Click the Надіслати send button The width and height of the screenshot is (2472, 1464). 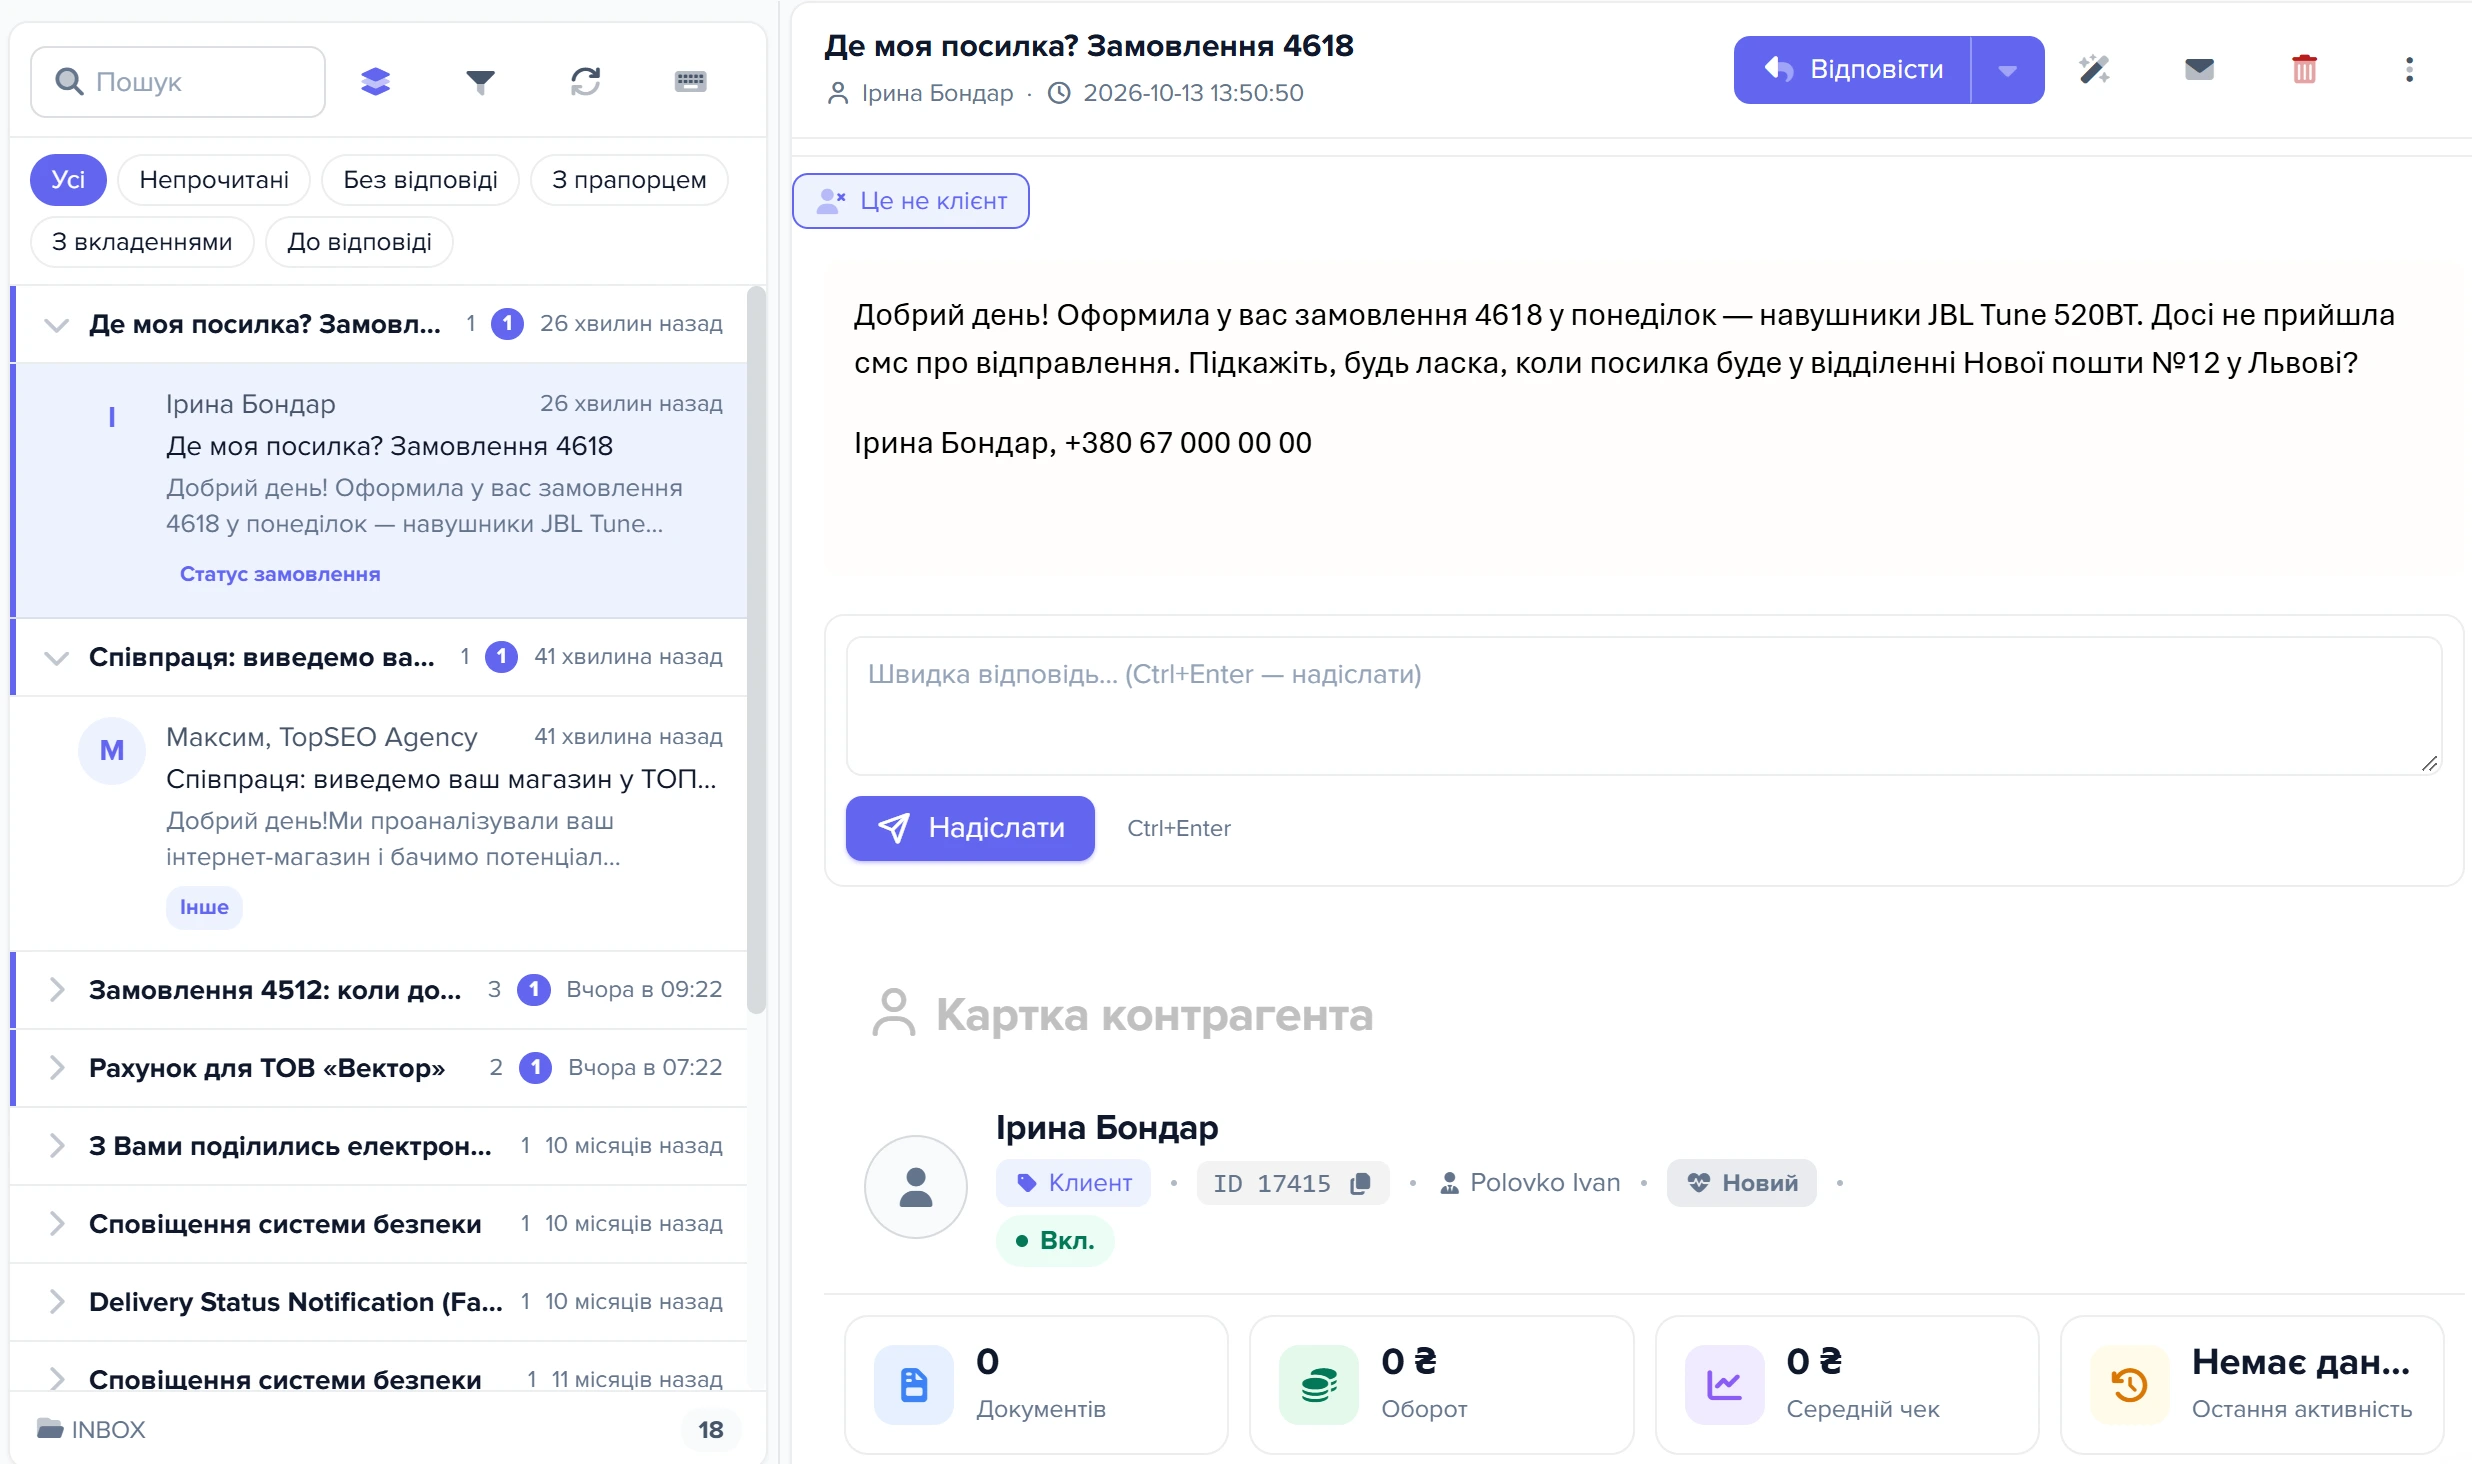(x=970, y=828)
